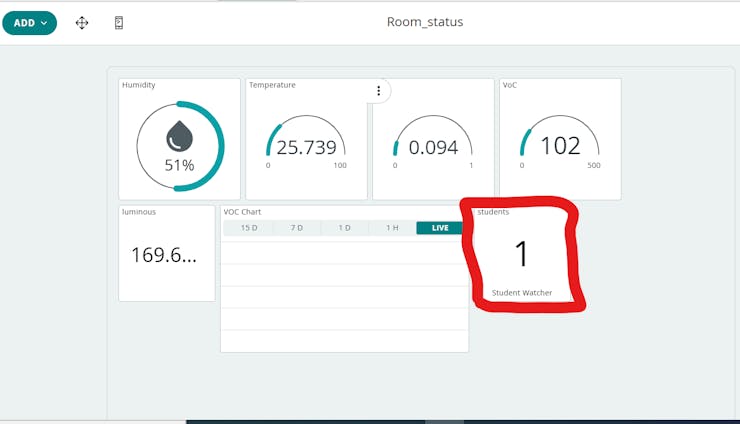The width and height of the screenshot is (740, 424).
Task: Select the gauge showing 0.094
Action: (x=433, y=147)
